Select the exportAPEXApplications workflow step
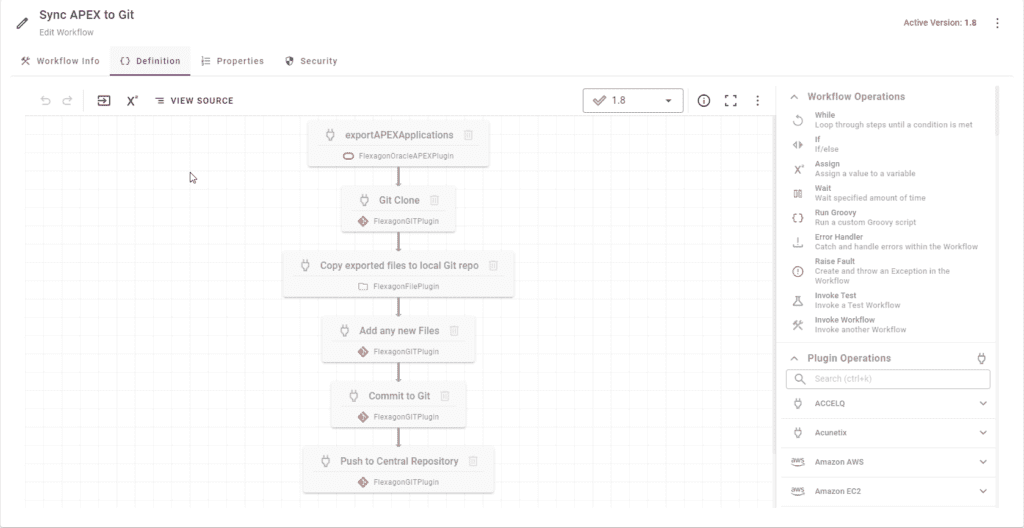Image resolution: width=1024 pixels, height=528 pixels. (398, 144)
